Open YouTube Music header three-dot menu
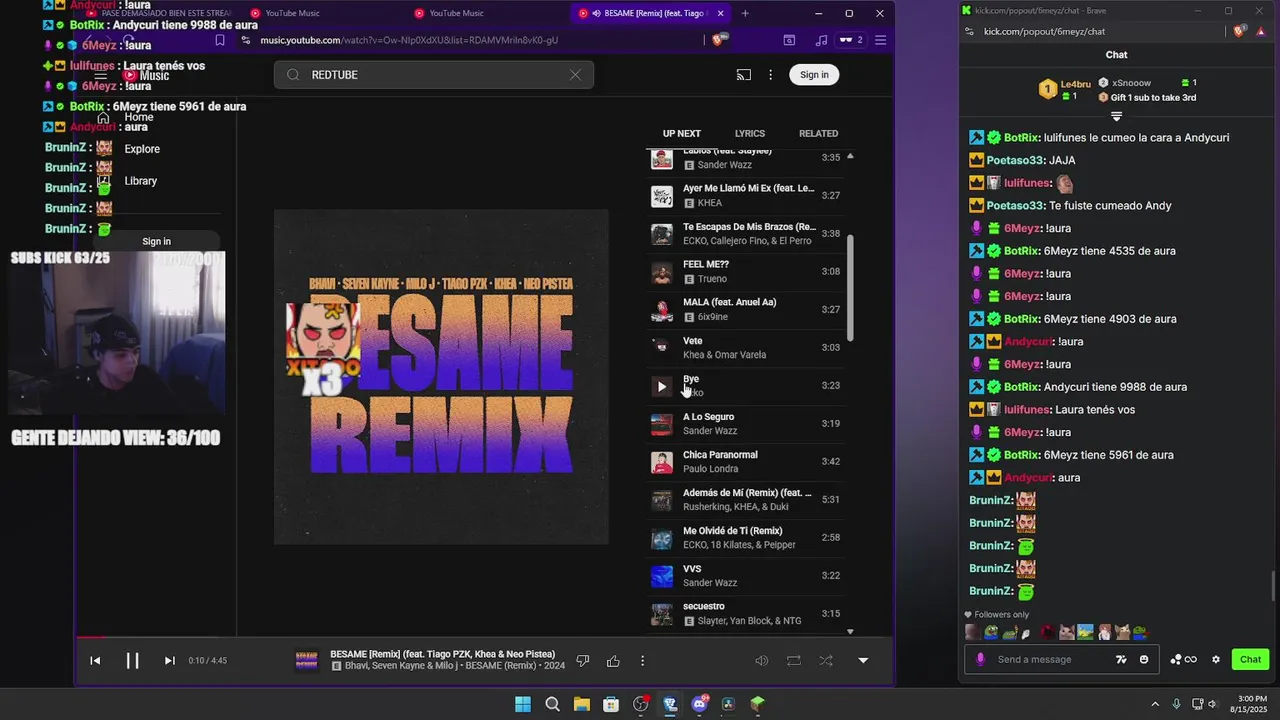 click(770, 75)
